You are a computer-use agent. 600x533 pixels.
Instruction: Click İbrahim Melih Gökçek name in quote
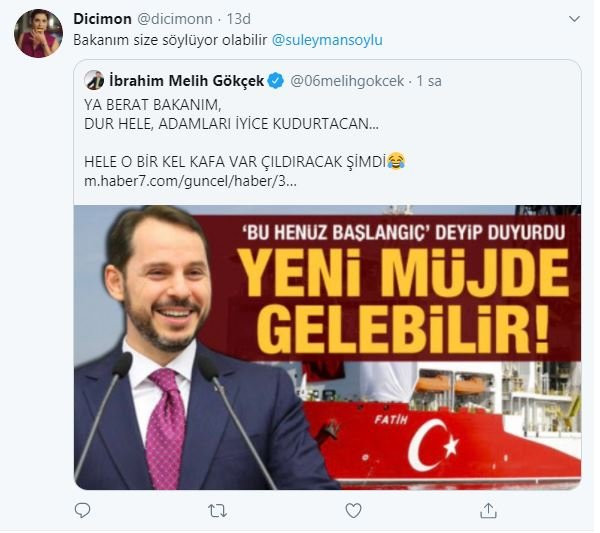pos(186,81)
